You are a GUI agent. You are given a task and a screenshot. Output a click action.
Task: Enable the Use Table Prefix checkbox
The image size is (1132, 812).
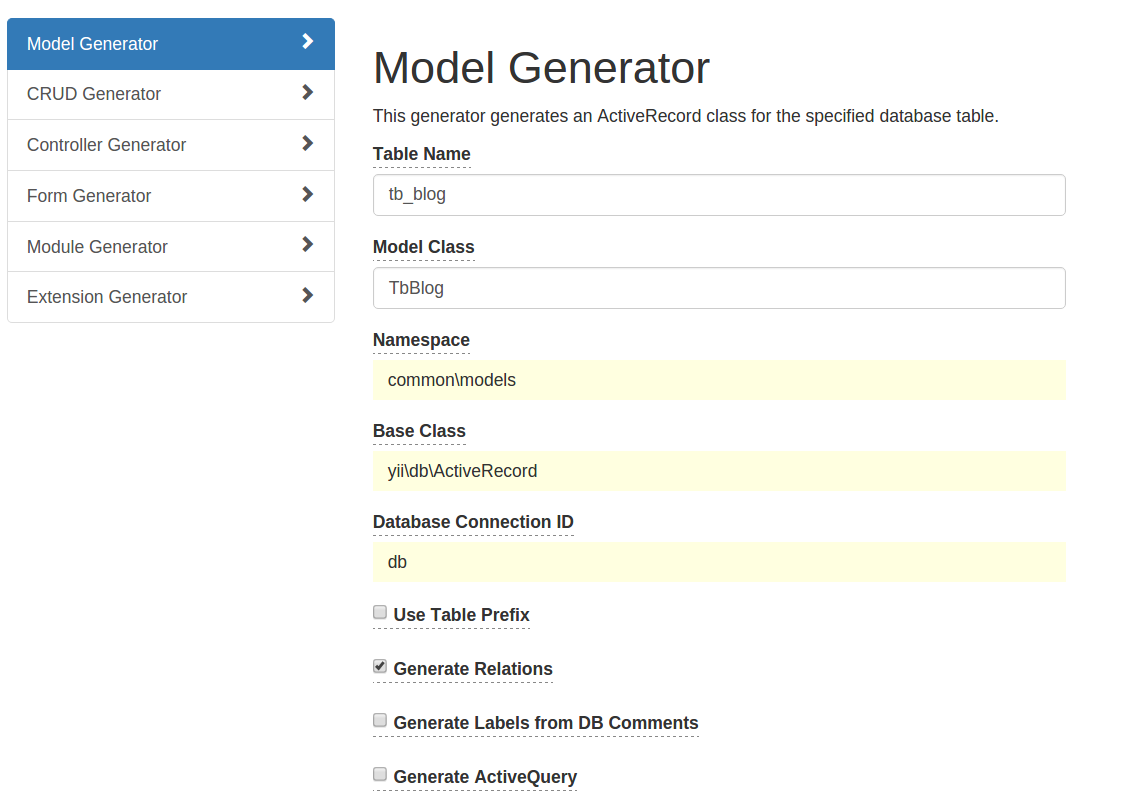380,613
